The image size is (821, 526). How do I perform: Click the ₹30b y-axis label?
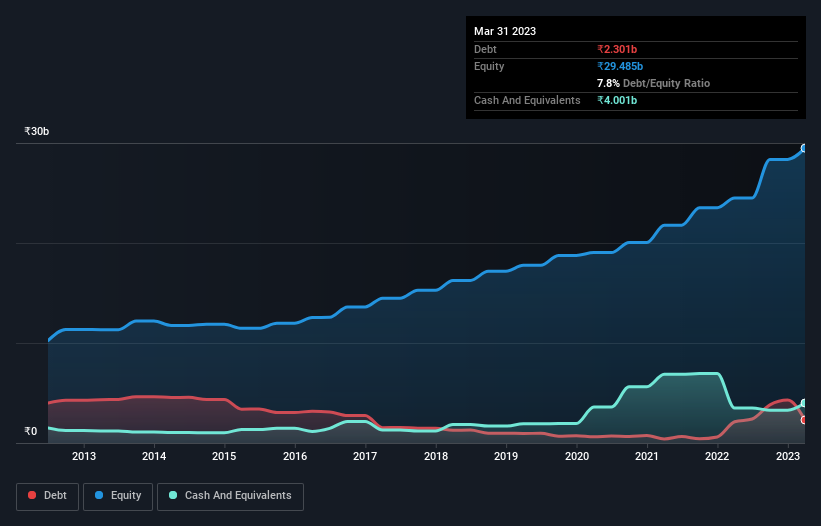click(x=37, y=131)
